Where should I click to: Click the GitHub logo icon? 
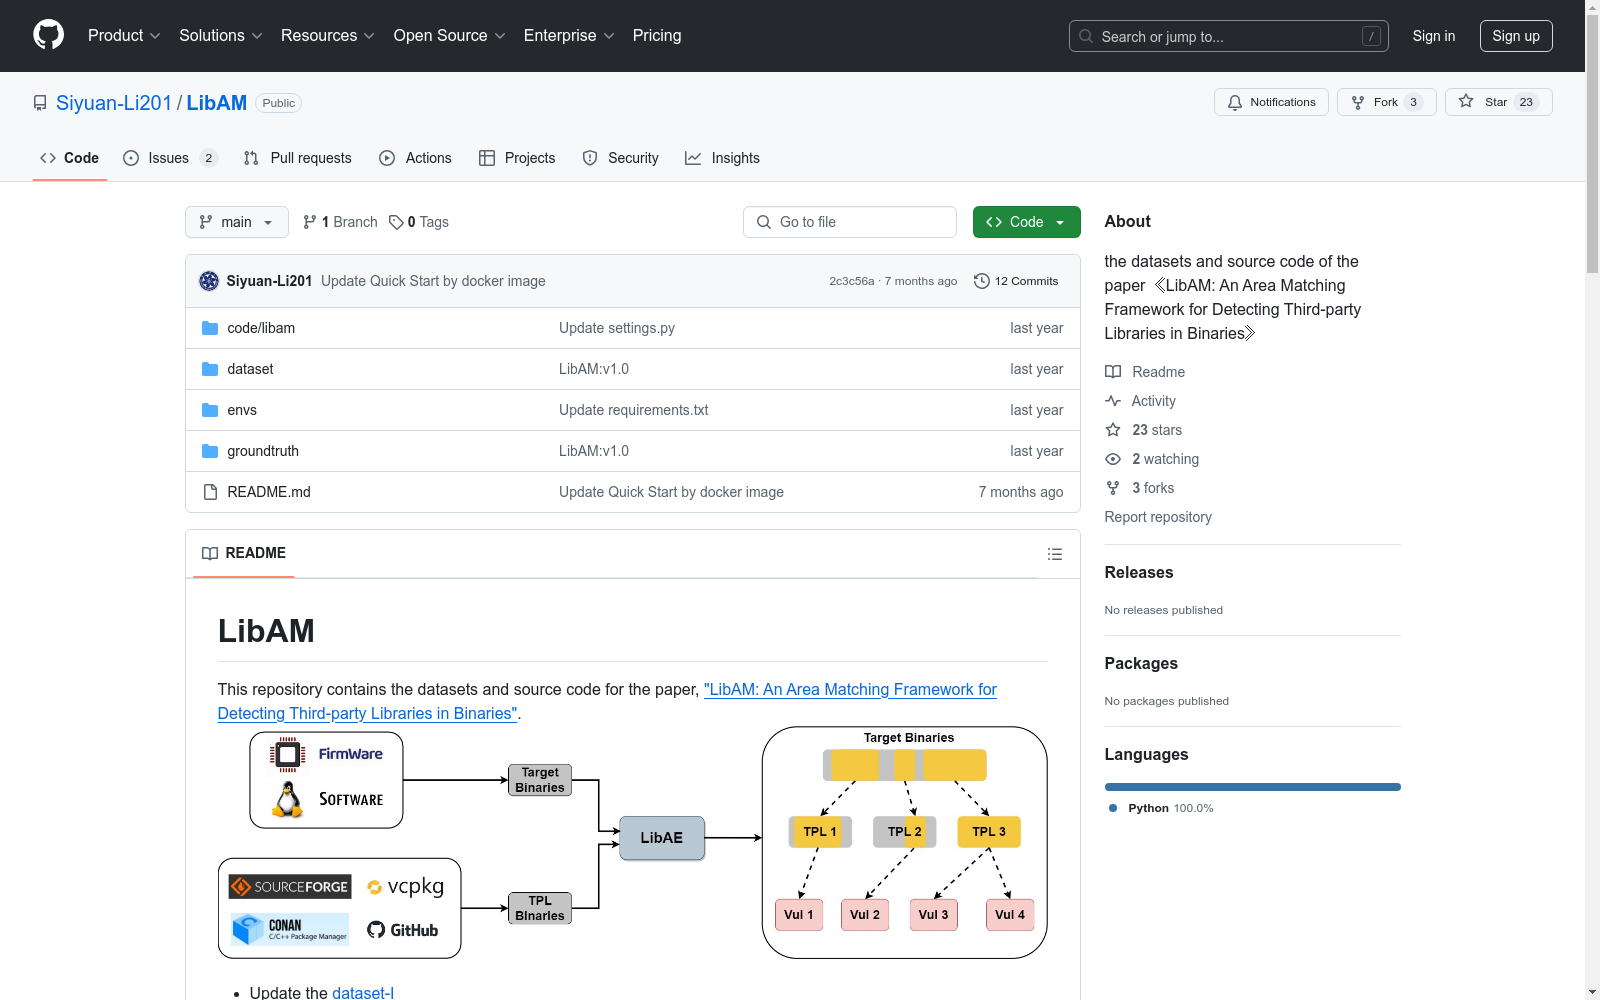[48, 35]
